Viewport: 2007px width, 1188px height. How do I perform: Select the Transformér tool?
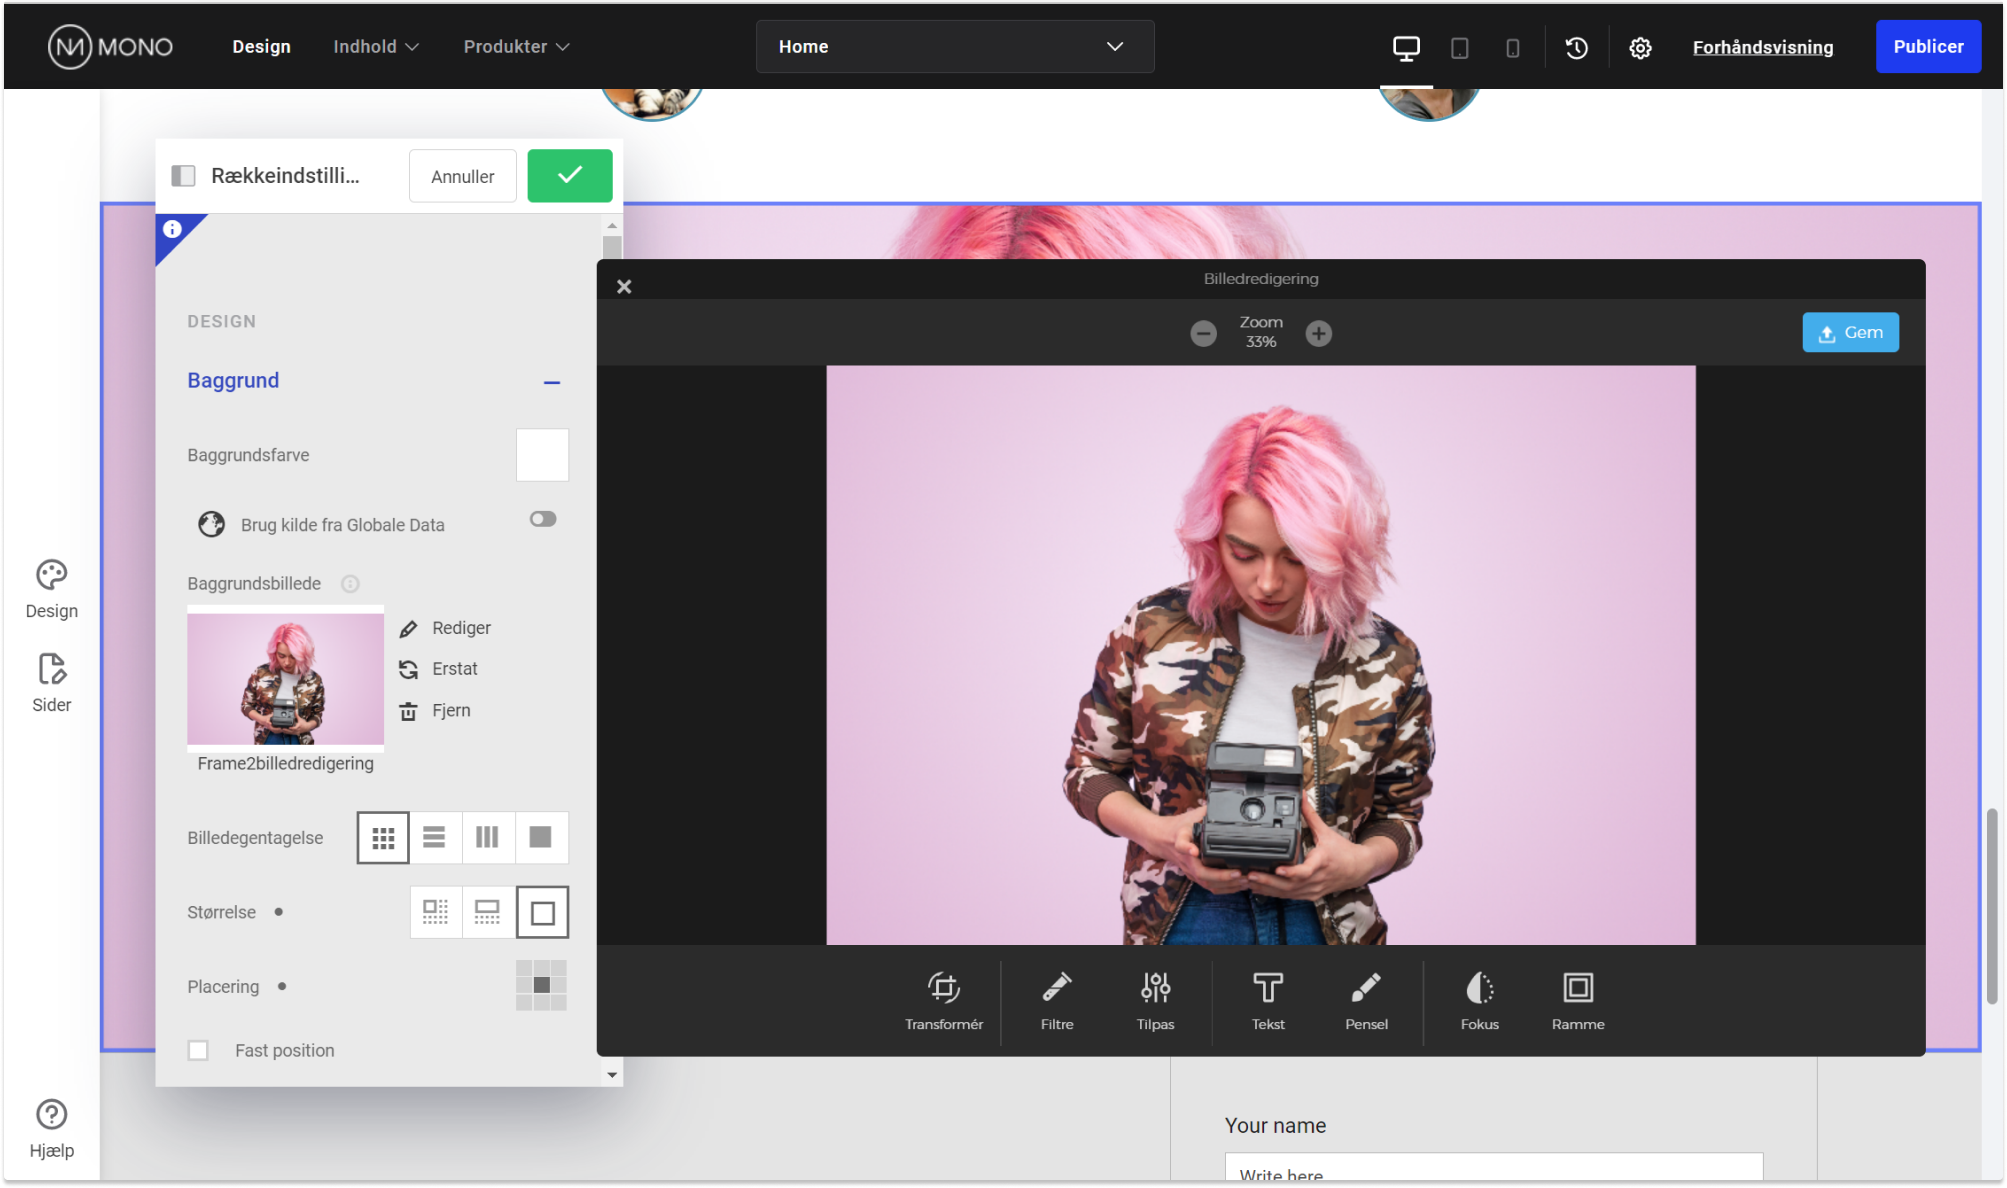(x=943, y=1000)
